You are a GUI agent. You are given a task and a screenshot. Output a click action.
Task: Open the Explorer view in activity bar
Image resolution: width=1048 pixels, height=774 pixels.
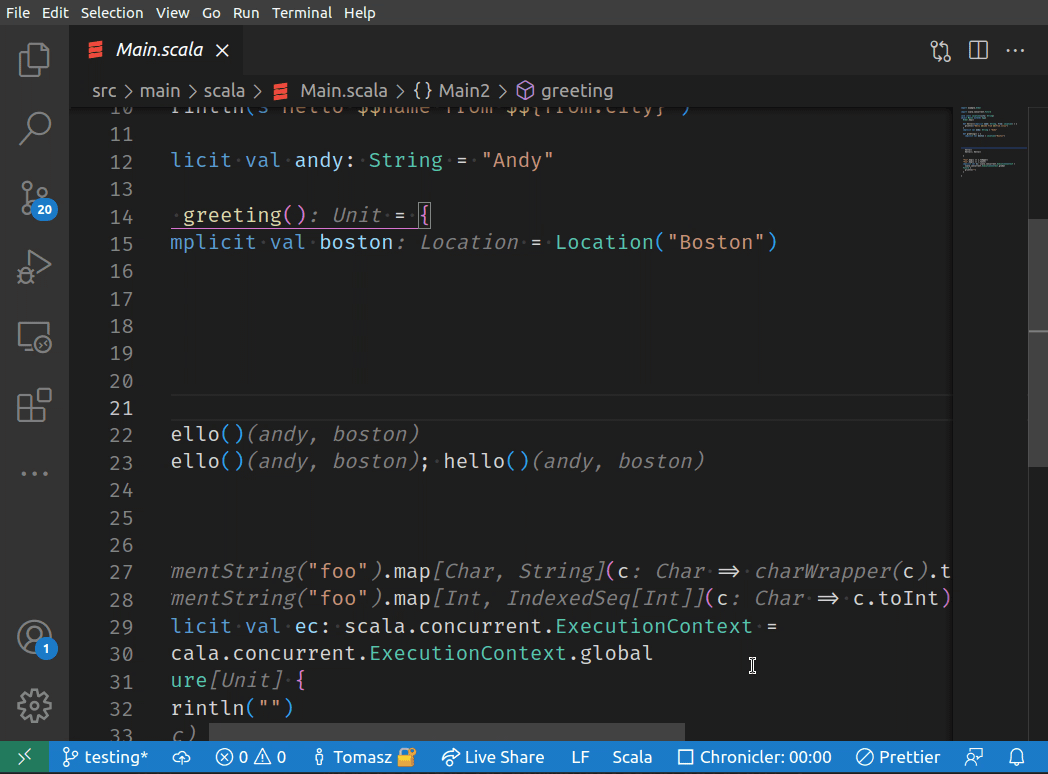tap(34, 60)
